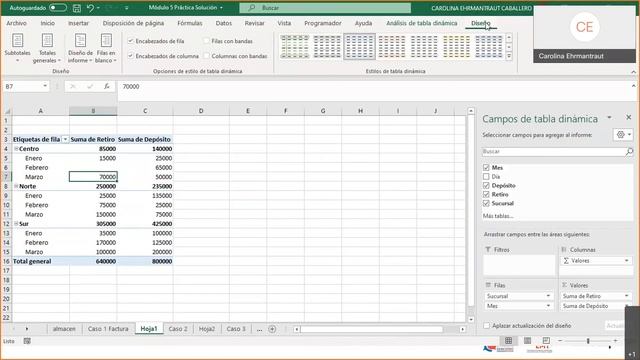This screenshot has width=640, height=360.
Task: Switch to the Datos ribbon tab
Action: [x=224, y=23]
